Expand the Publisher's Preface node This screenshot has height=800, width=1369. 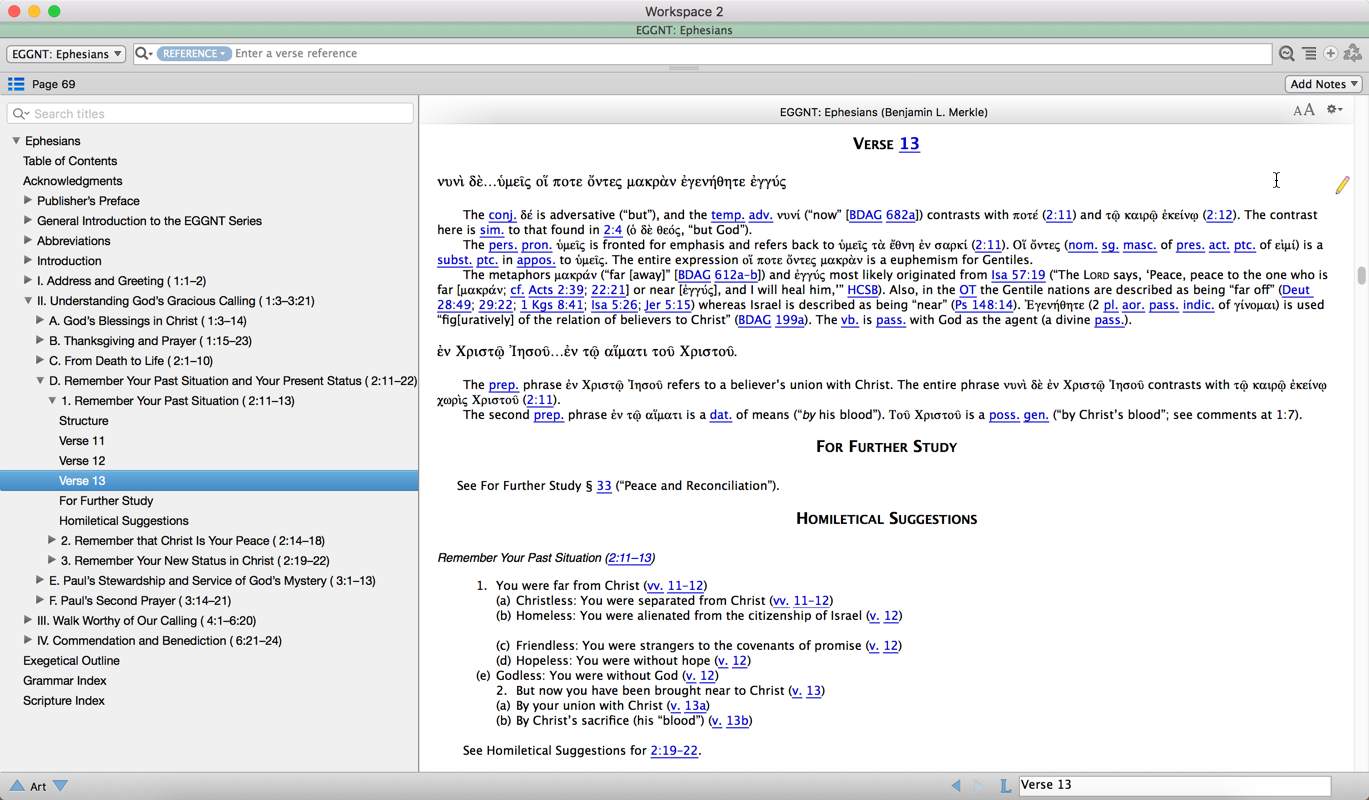28,201
